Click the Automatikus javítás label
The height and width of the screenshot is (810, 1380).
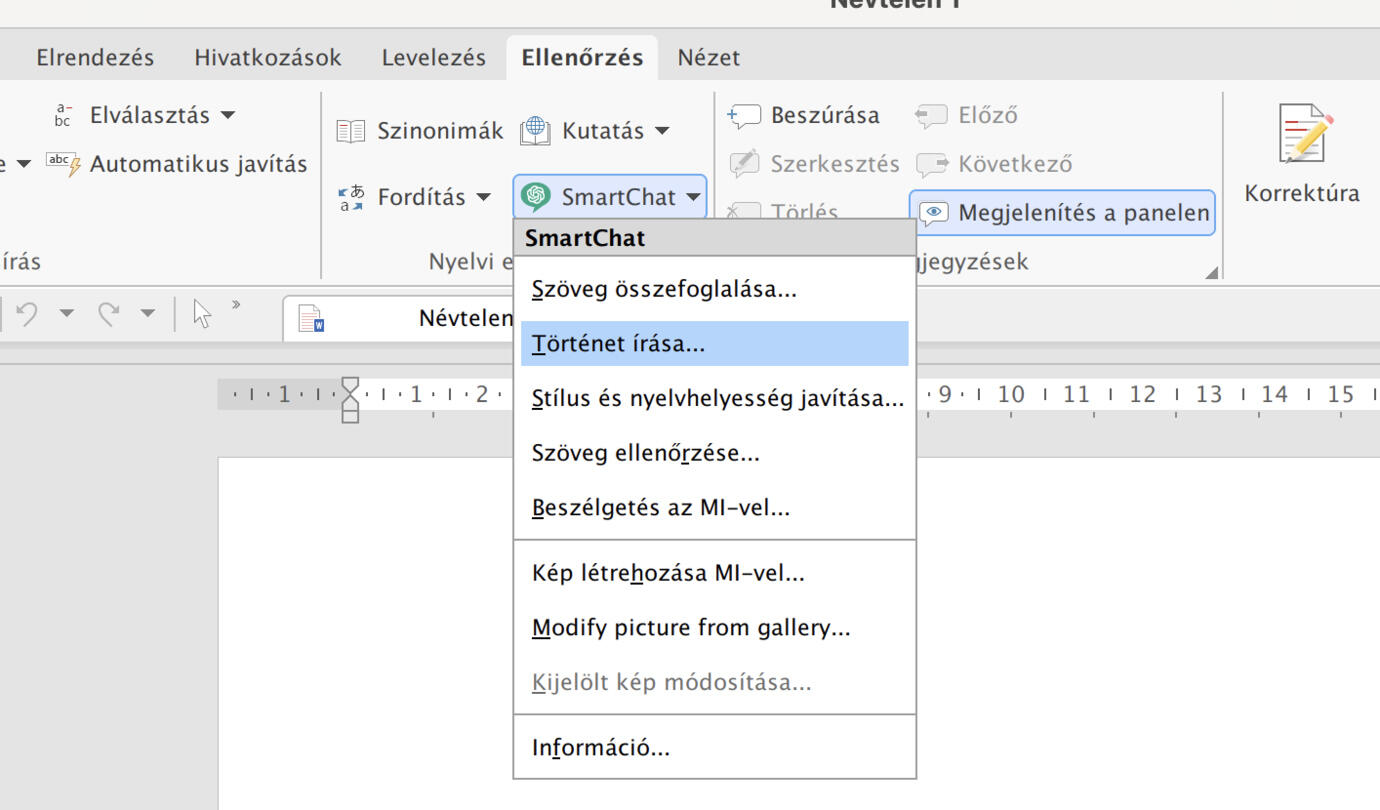tap(199, 164)
